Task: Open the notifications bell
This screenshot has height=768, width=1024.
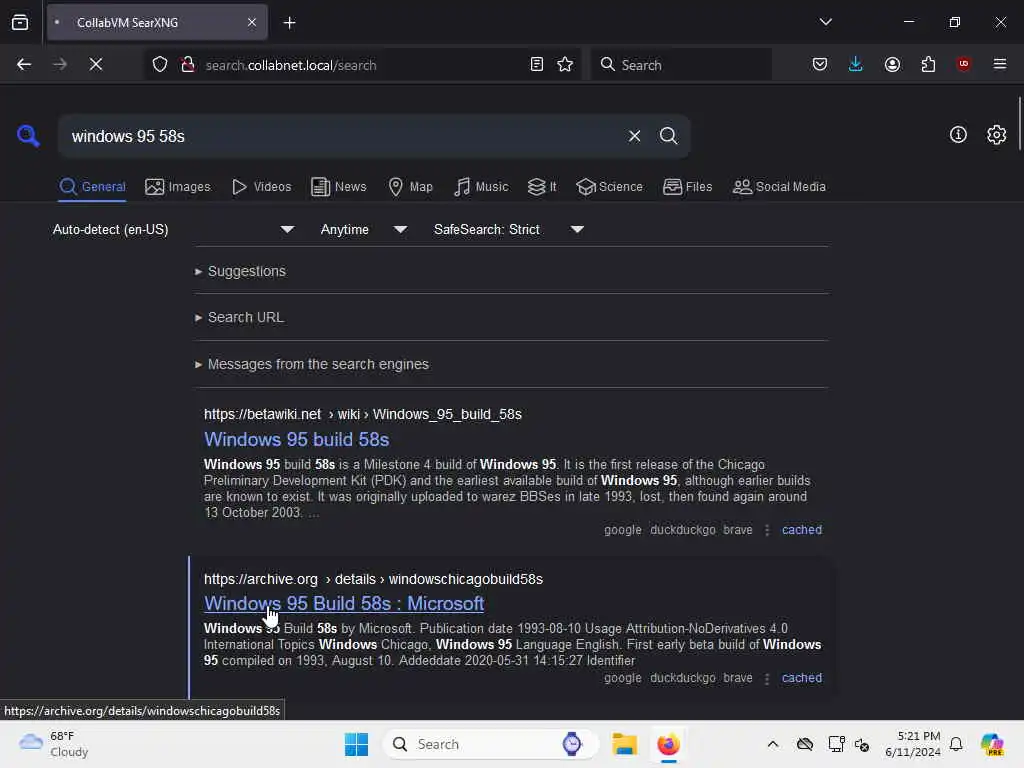Action: click(956, 744)
